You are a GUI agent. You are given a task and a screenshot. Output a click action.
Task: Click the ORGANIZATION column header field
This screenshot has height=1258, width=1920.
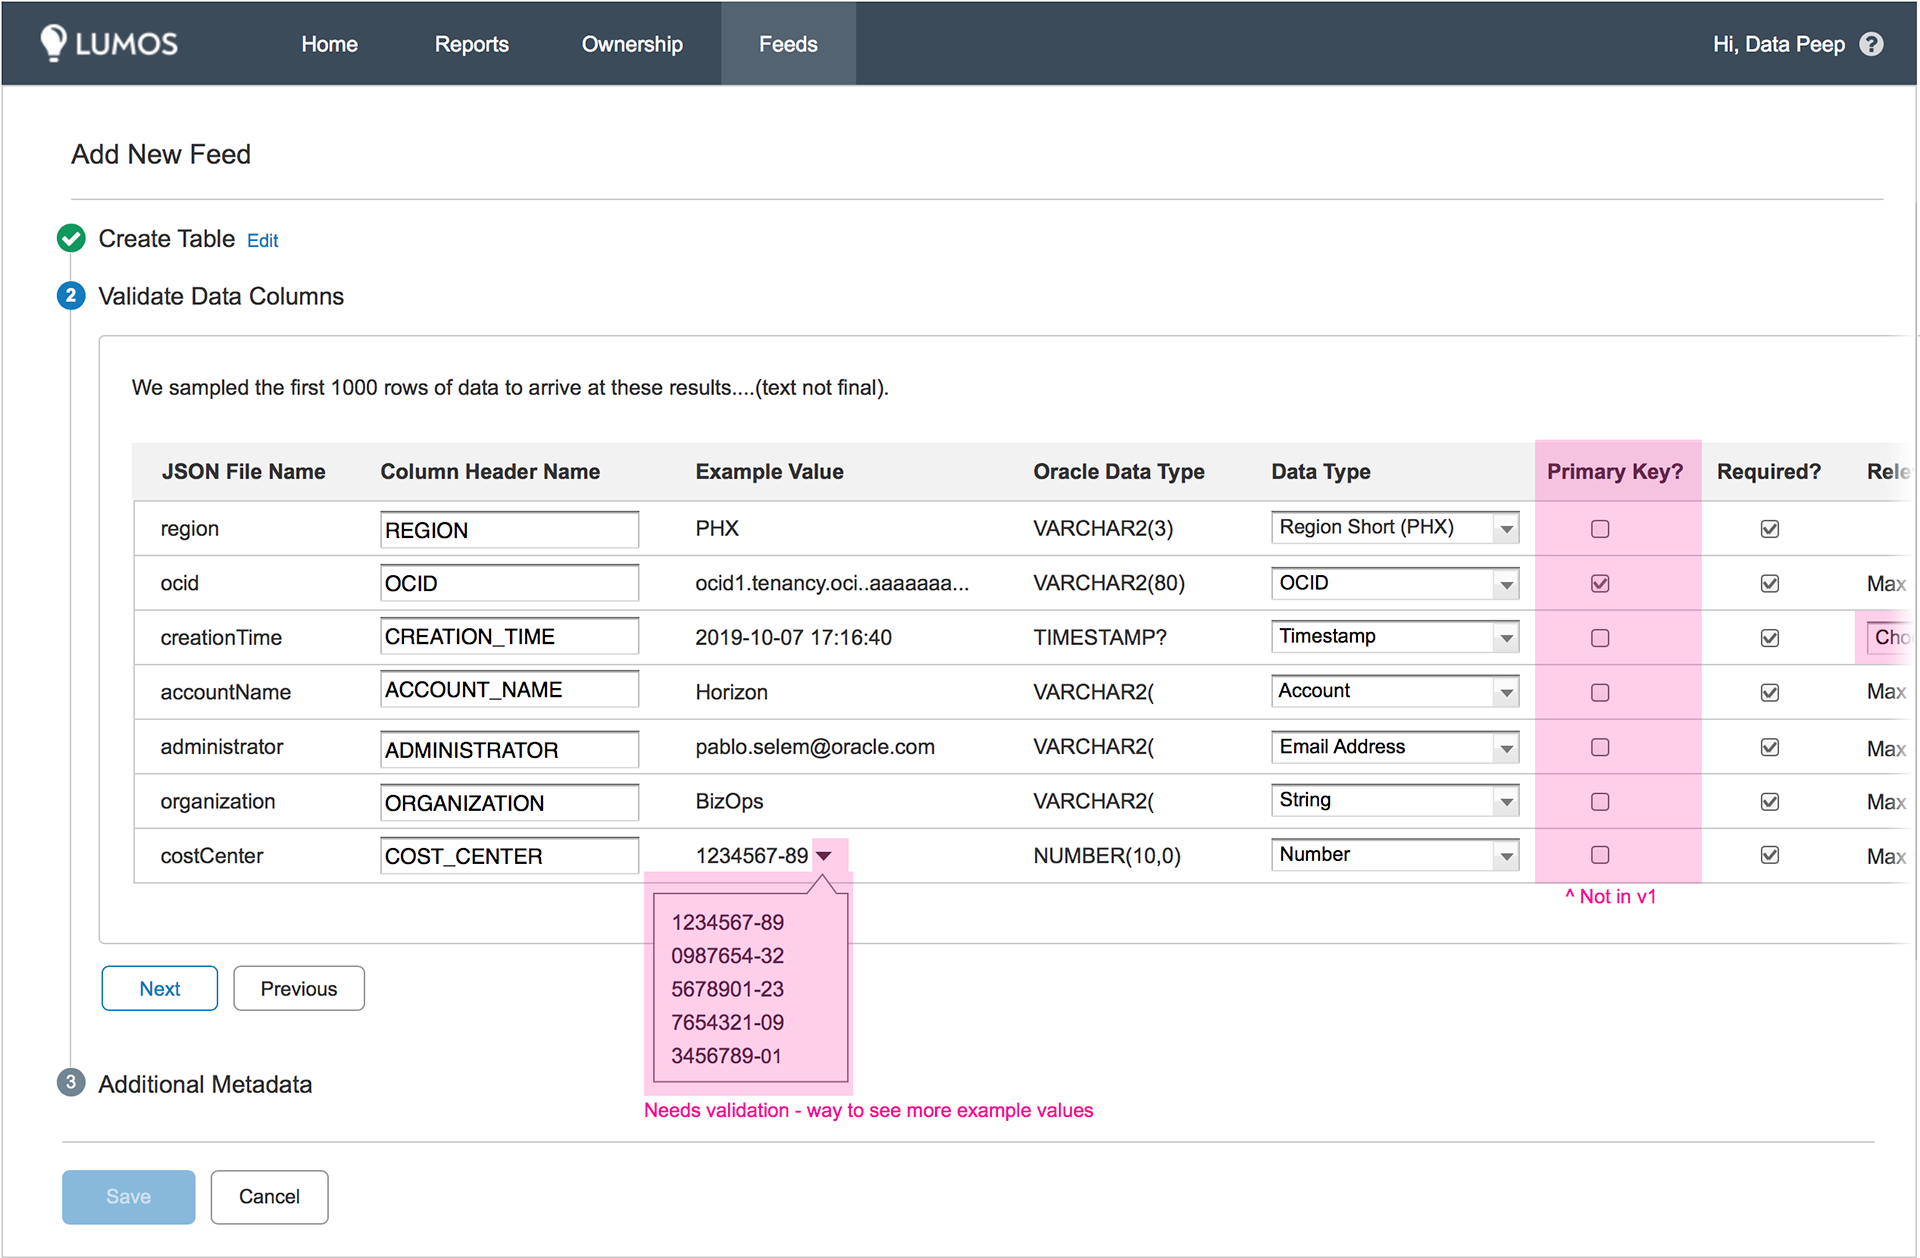(x=509, y=802)
